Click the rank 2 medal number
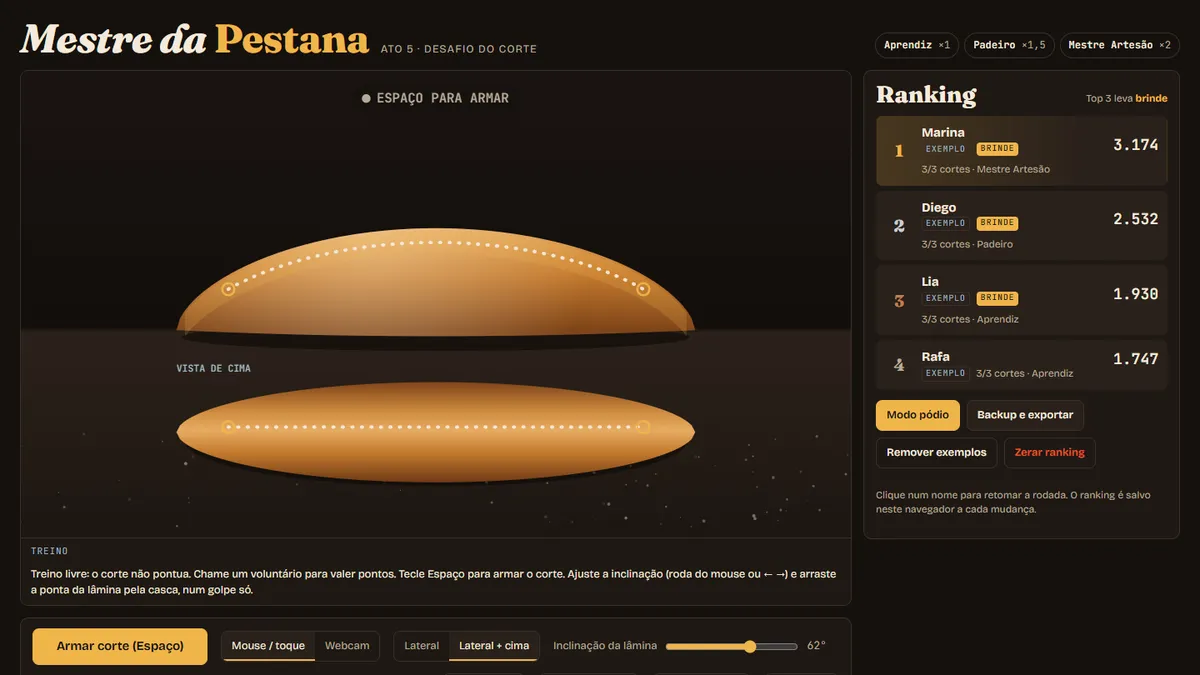 pyautogui.click(x=899, y=226)
